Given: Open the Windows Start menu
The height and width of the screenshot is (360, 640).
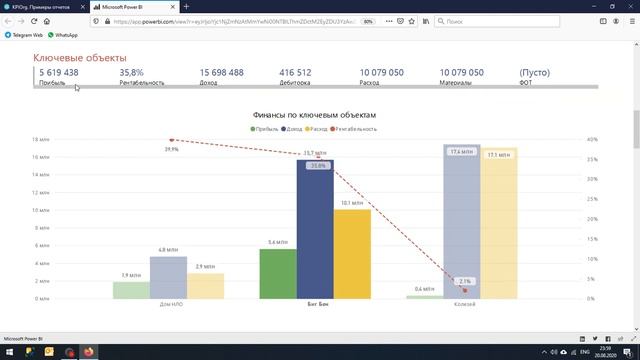Looking at the screenshot, I should (9, 352).
